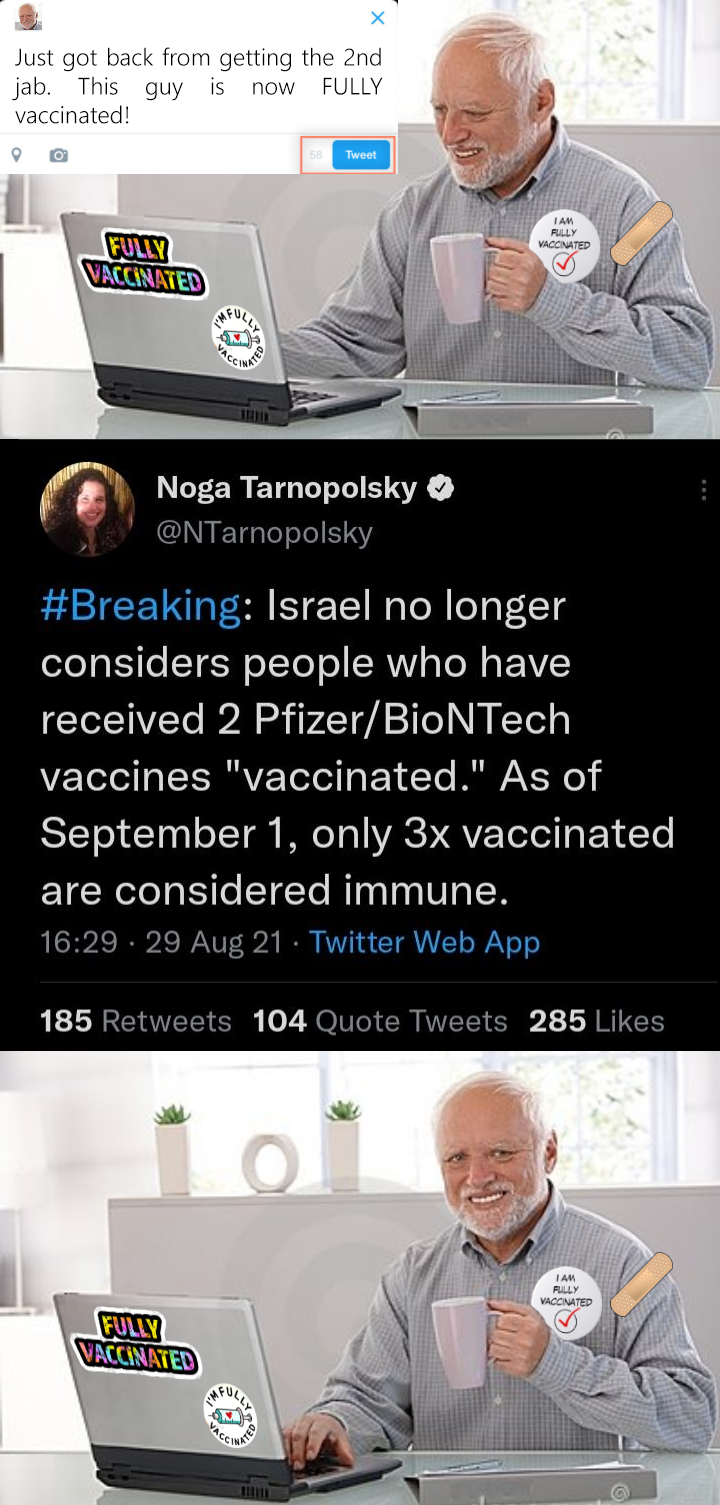
Task: Click inside the tweet compose text area
Action: [198, 86]
